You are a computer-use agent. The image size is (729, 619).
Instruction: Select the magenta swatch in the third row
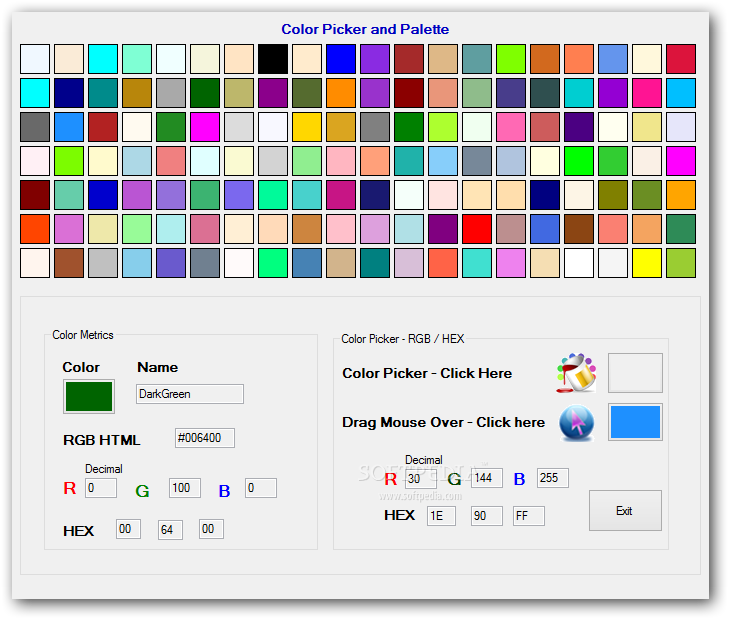coord(205,127)
